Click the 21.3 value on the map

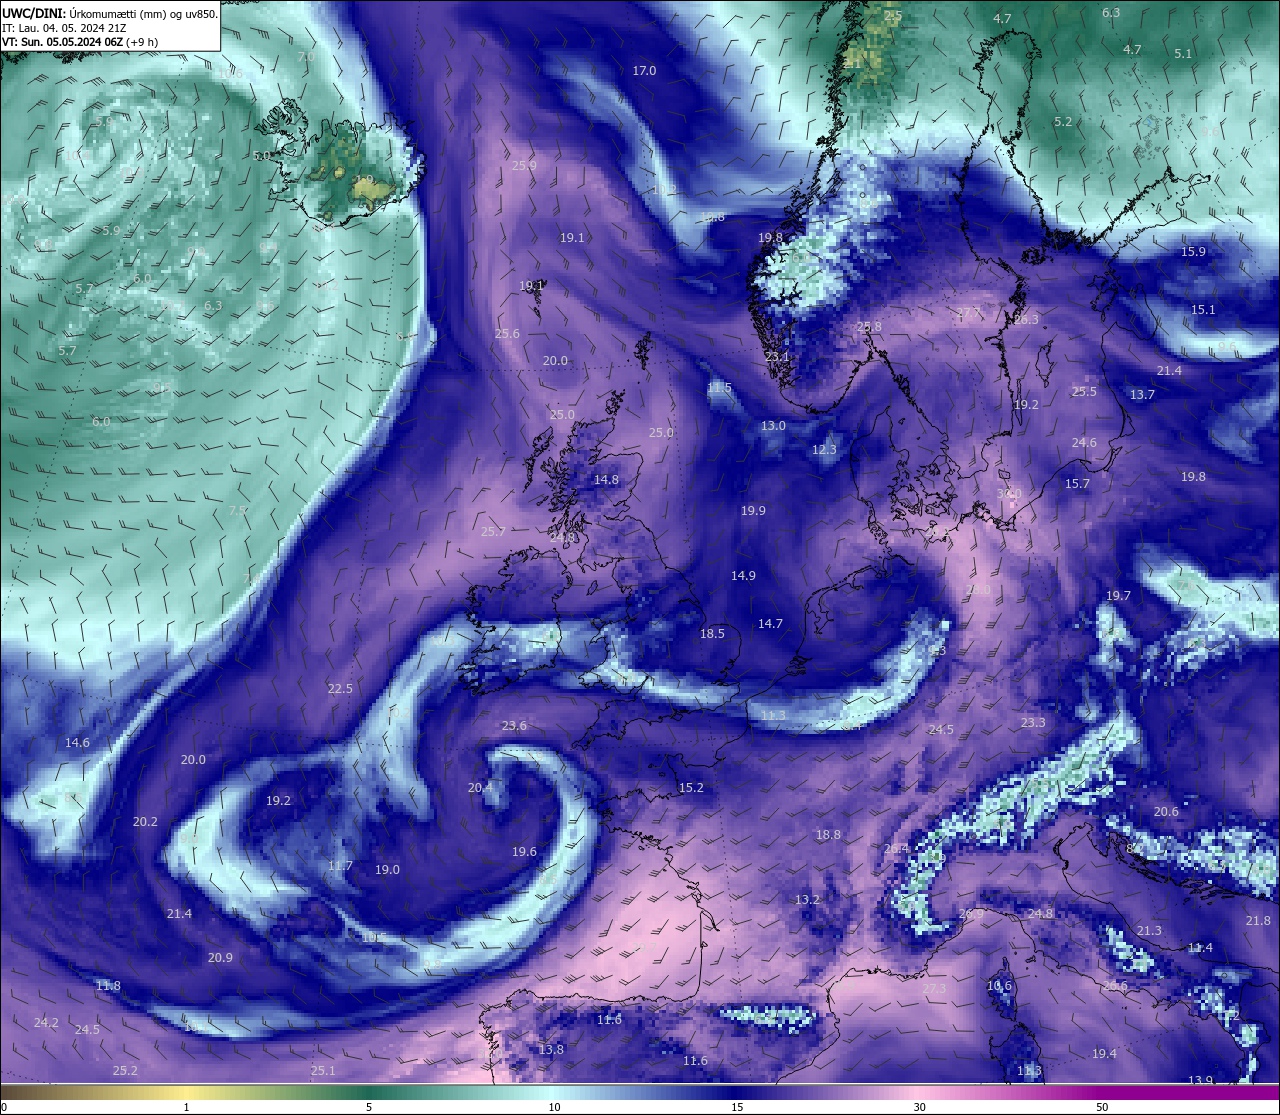pos(1149,931)
